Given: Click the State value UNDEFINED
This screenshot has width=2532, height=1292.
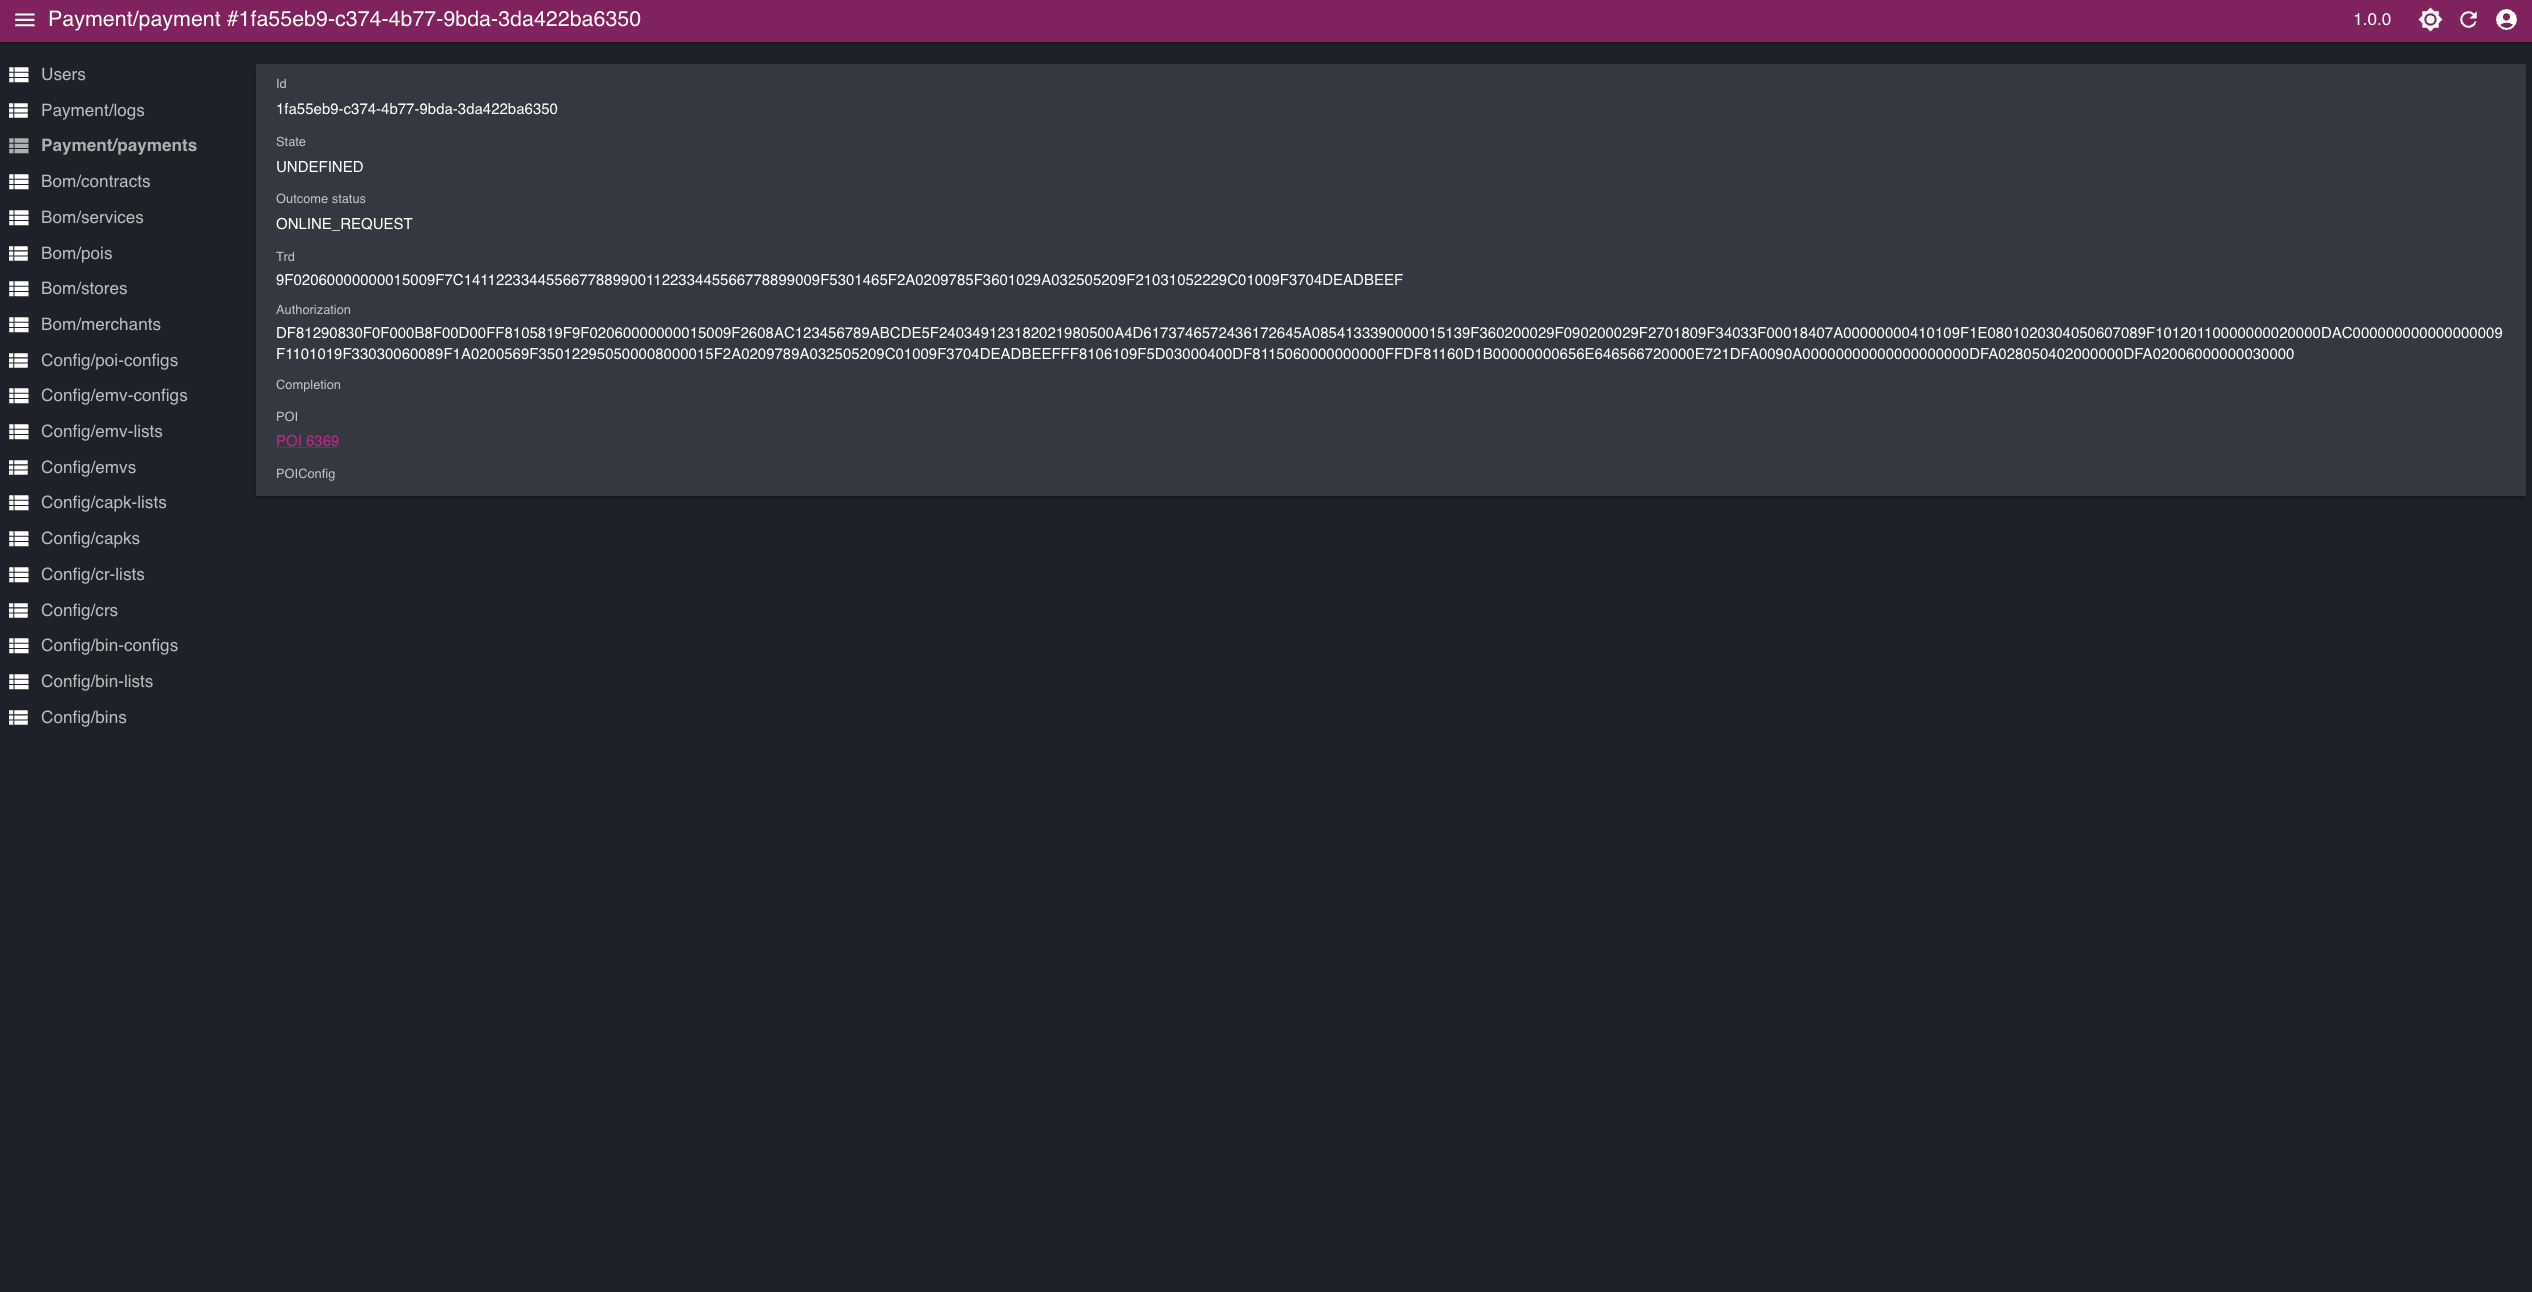Looking at the screenshot, I should tap(320, 167).
